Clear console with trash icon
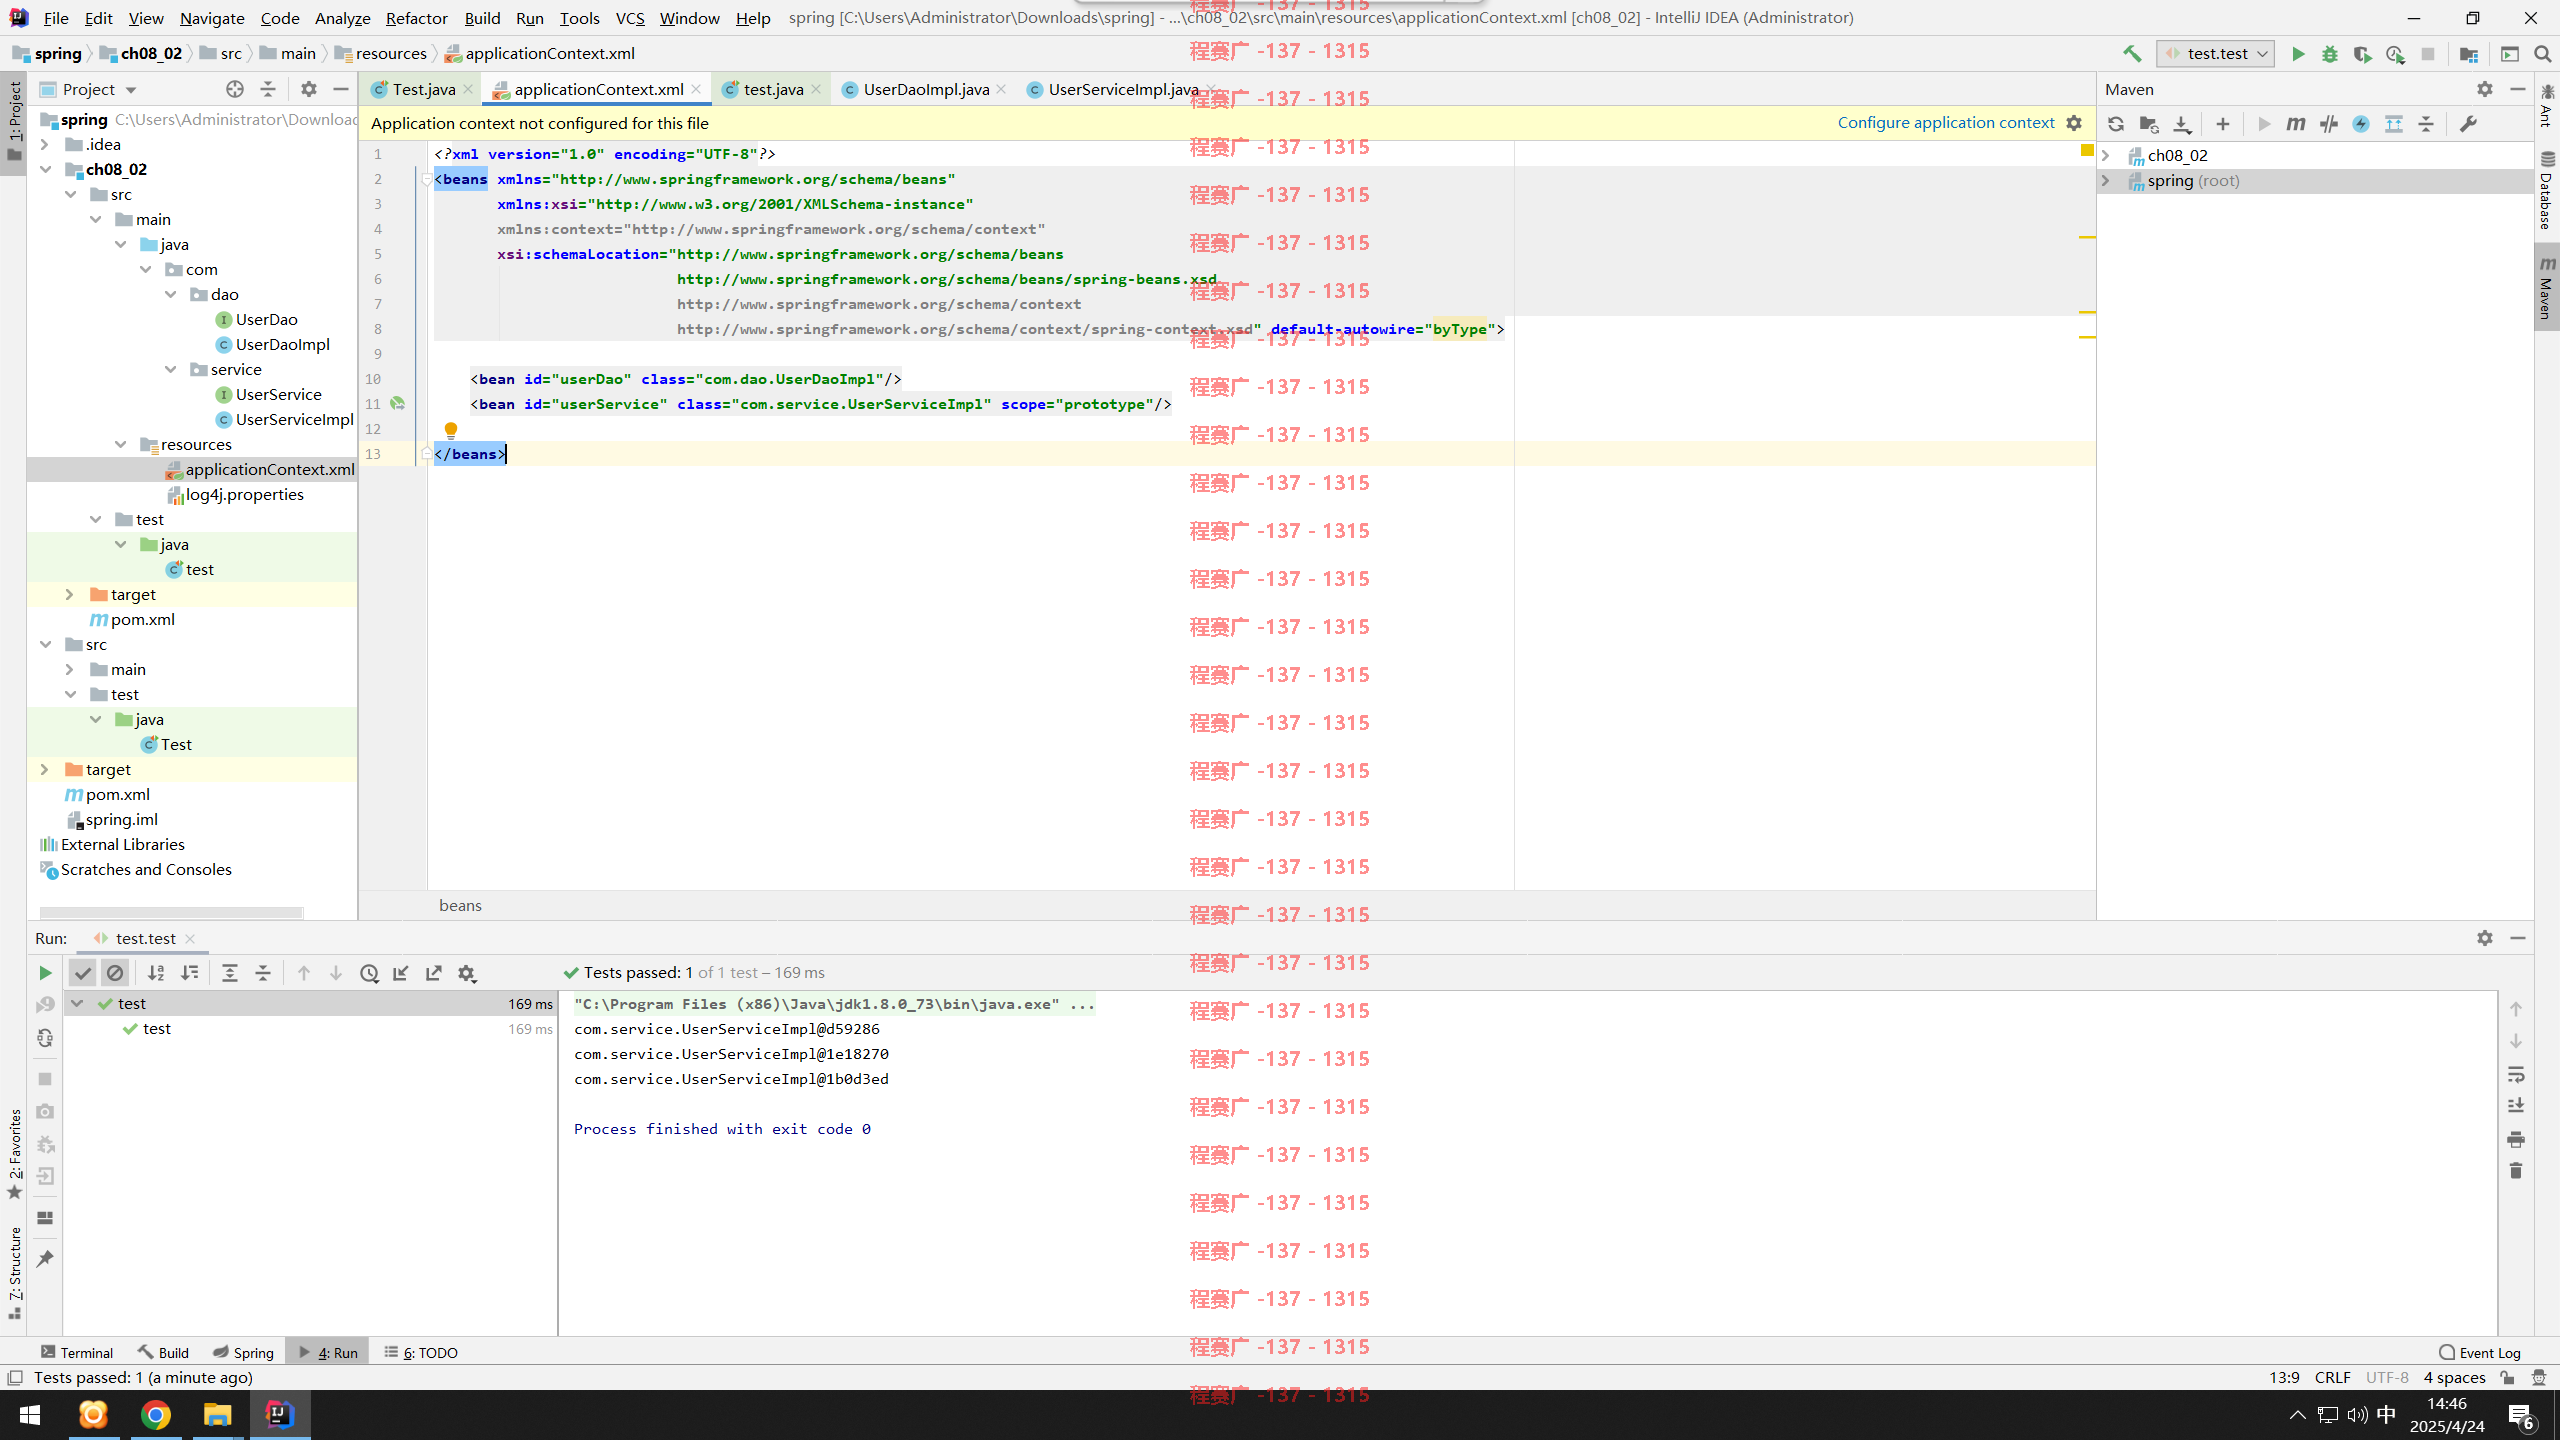 point(2516,1171)
